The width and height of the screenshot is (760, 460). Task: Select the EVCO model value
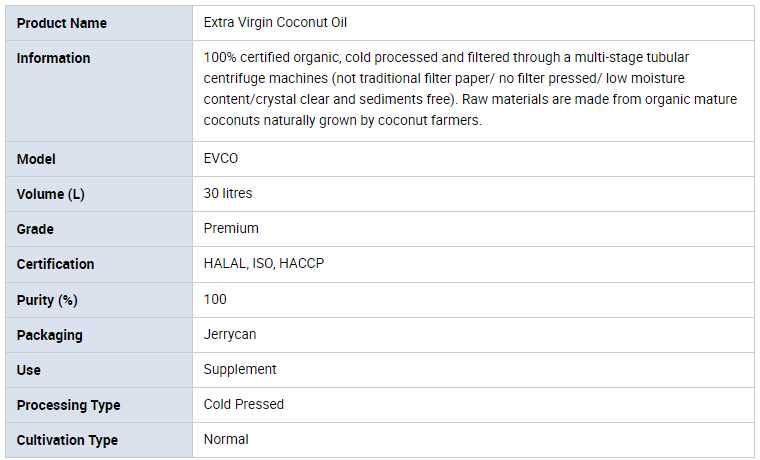pyautogui.click(x=221, y=159)
